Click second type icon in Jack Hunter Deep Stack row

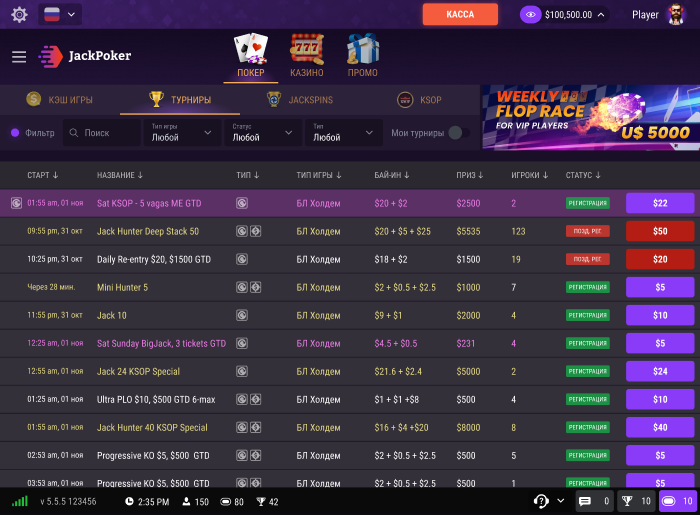click(255, 231)
